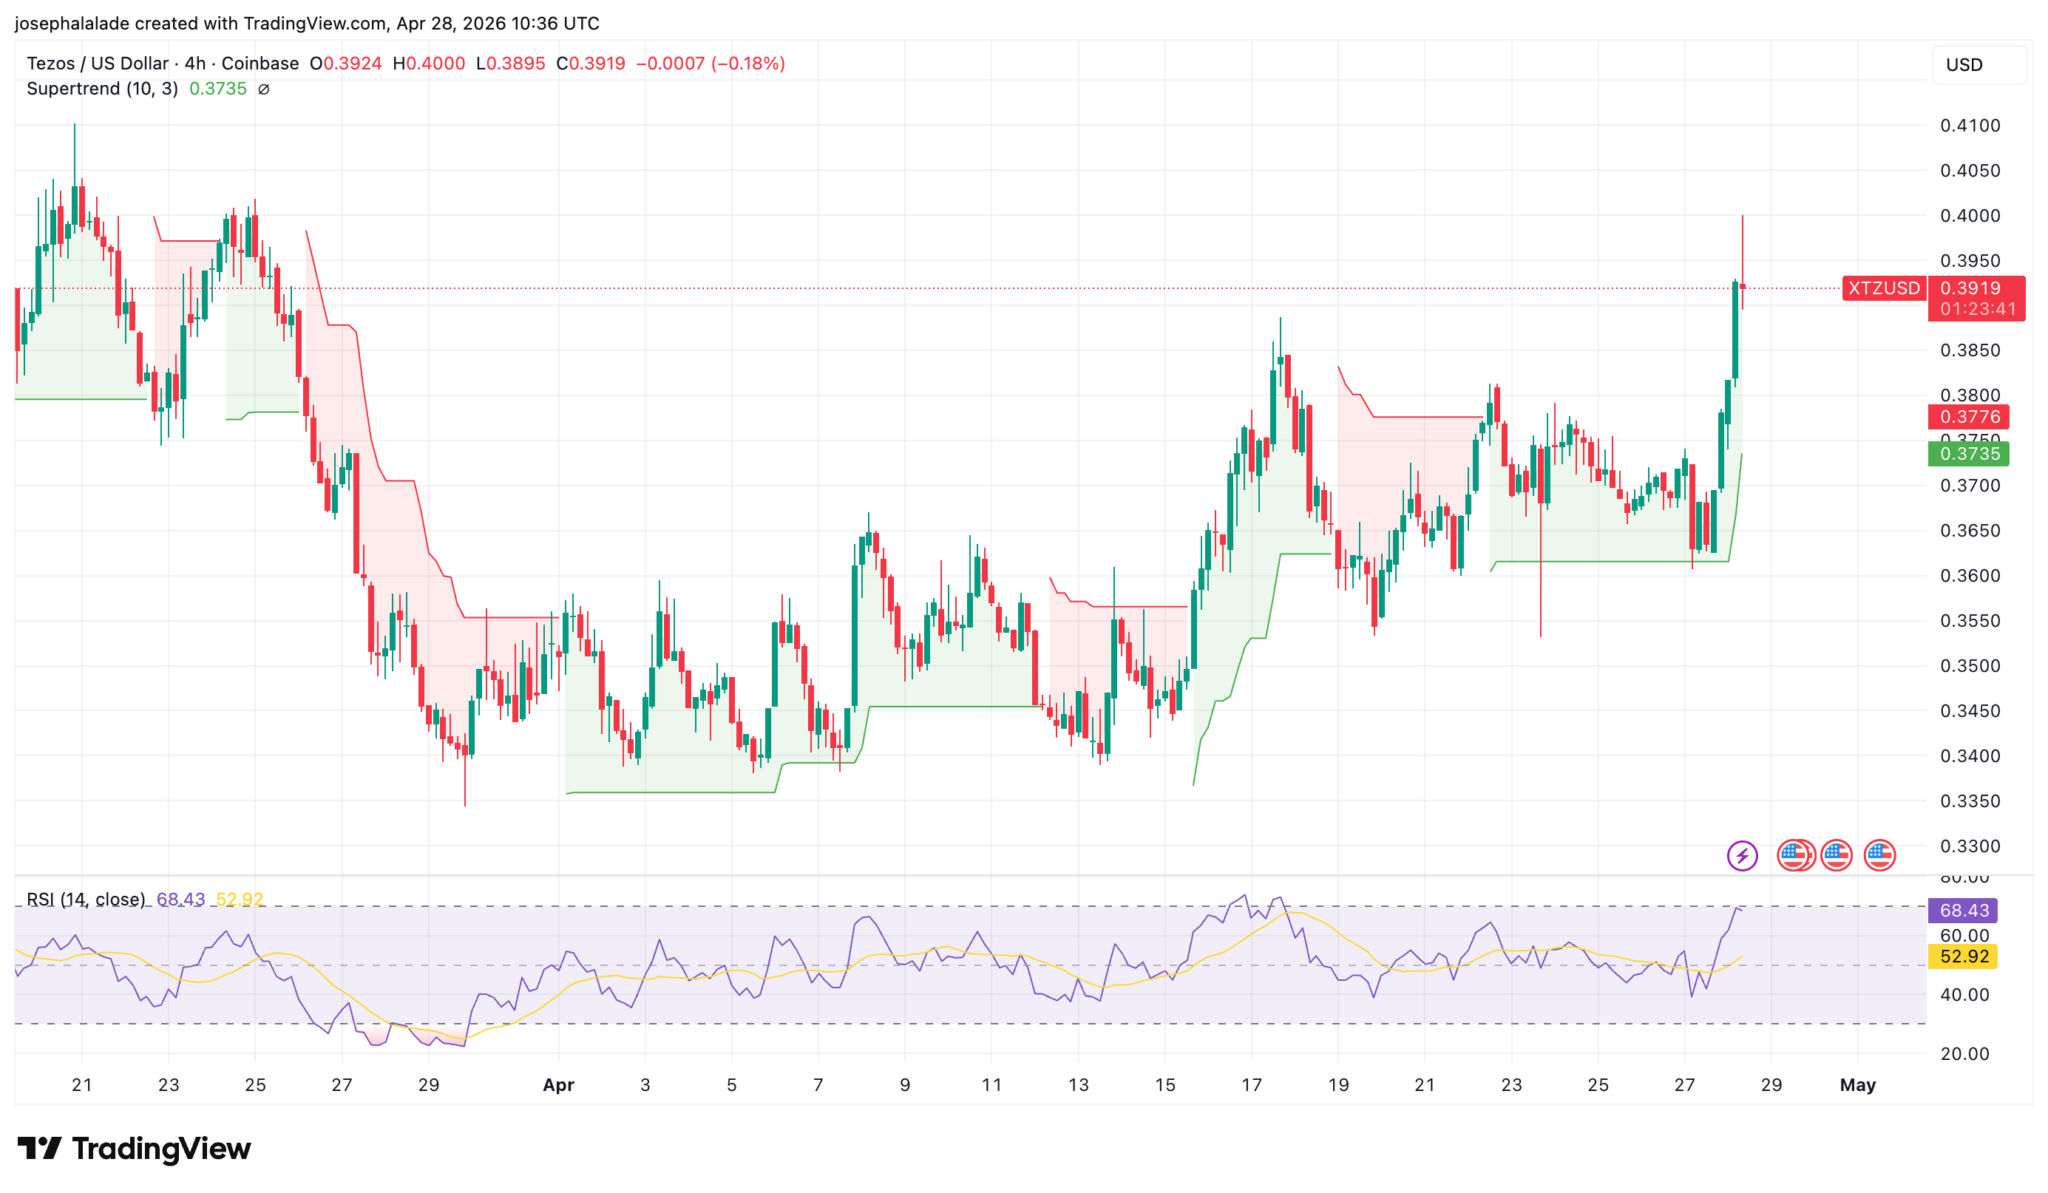Open the USD currency selector

click(x=1964, y=65)
